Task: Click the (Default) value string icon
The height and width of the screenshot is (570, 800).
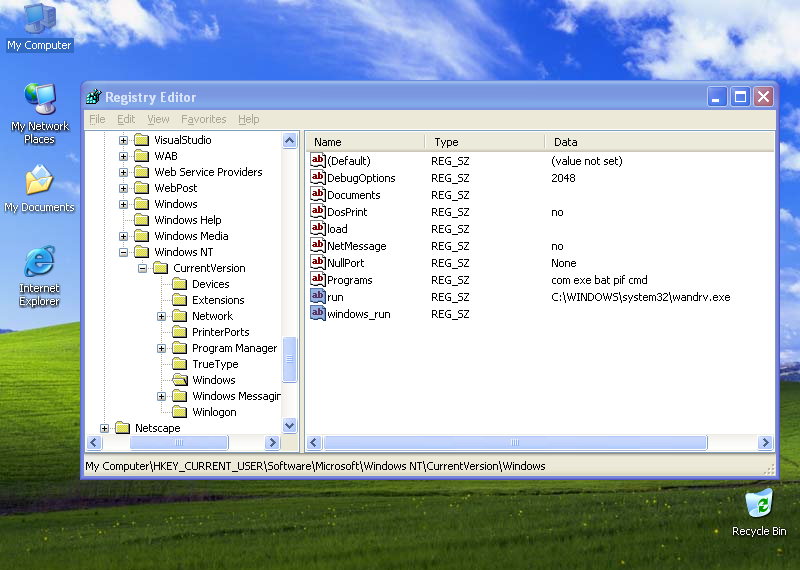Action: click(x=318, y=161)
